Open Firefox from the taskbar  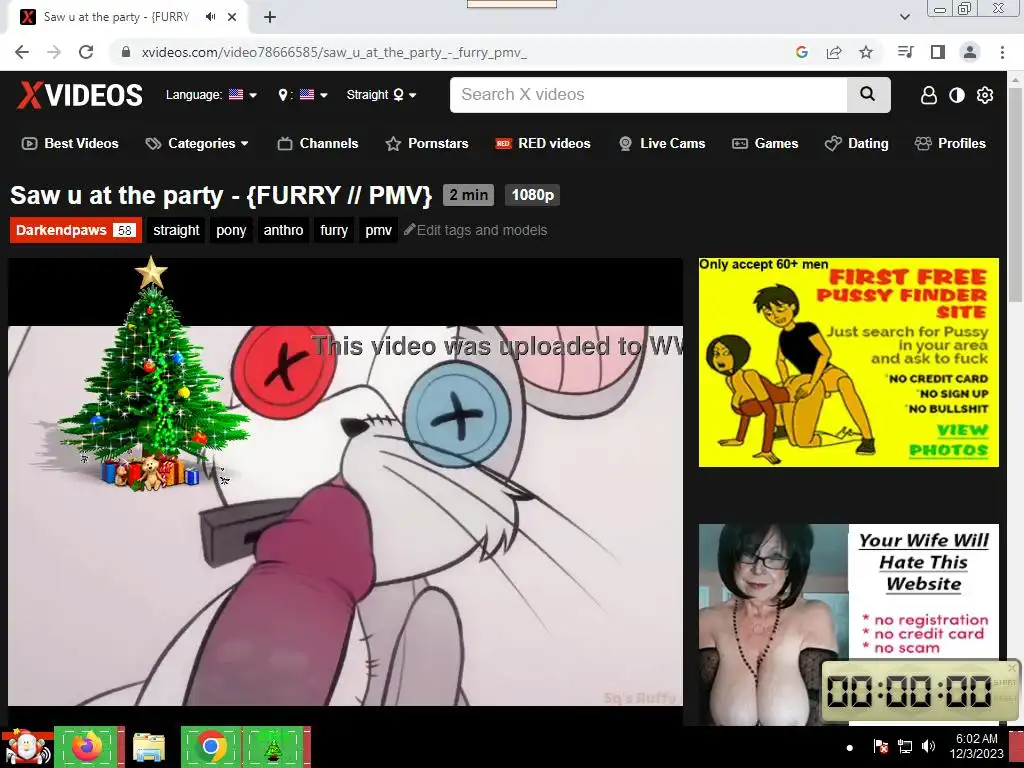point(88,747)
